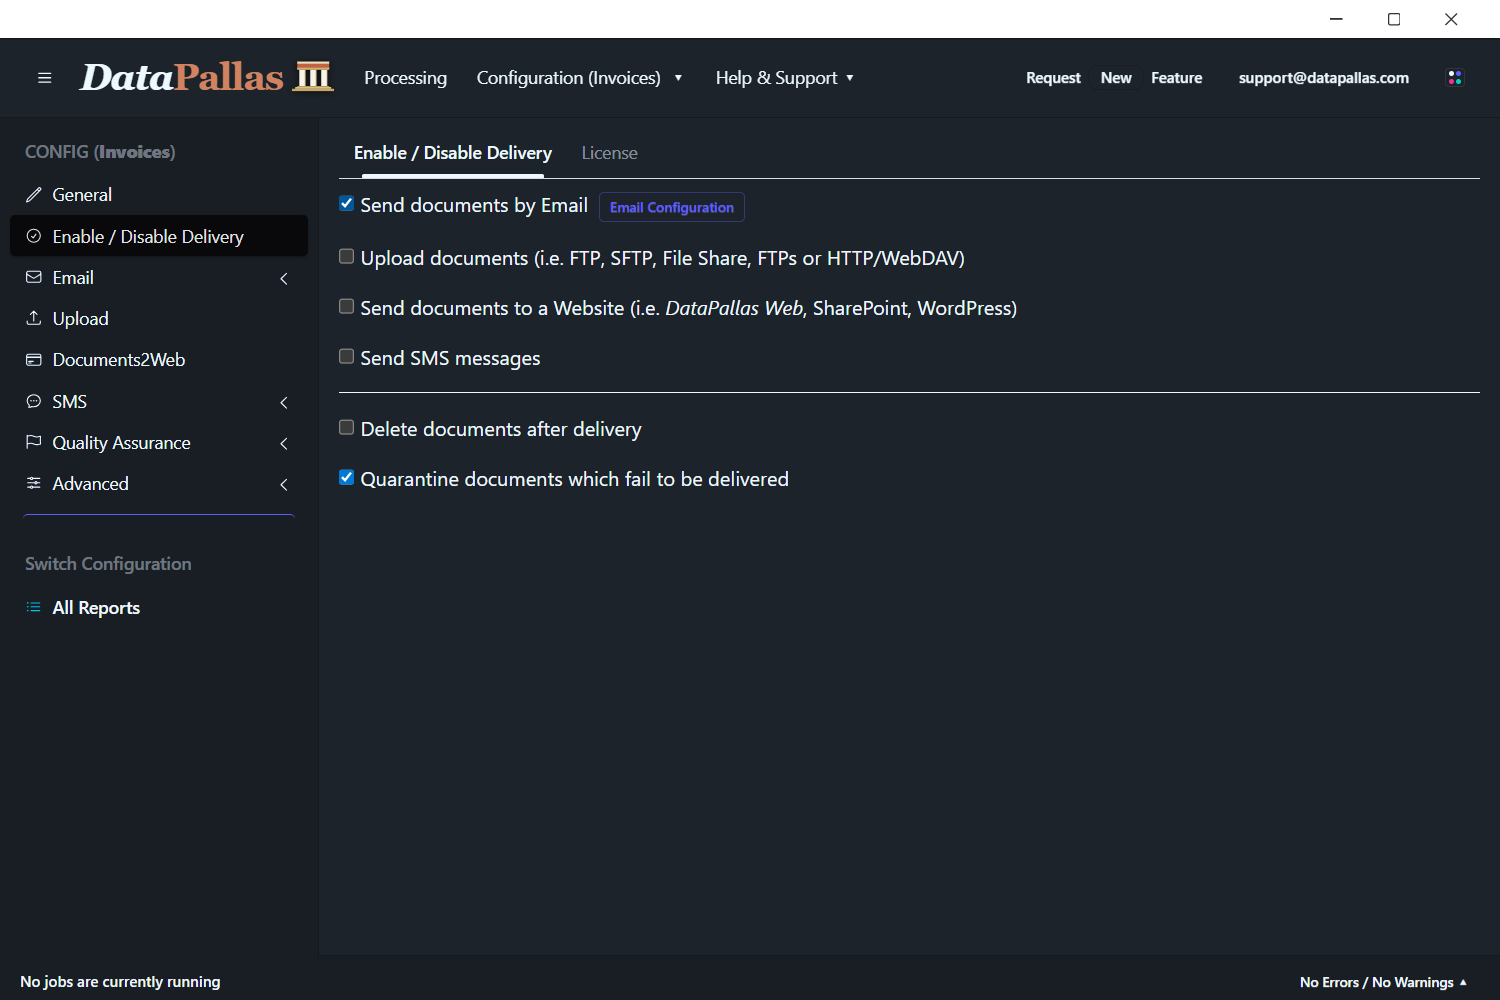Viewport: 1500px width, 1000px height.
Task: Uncheck Send documents by Email
Action: (347, 204)
